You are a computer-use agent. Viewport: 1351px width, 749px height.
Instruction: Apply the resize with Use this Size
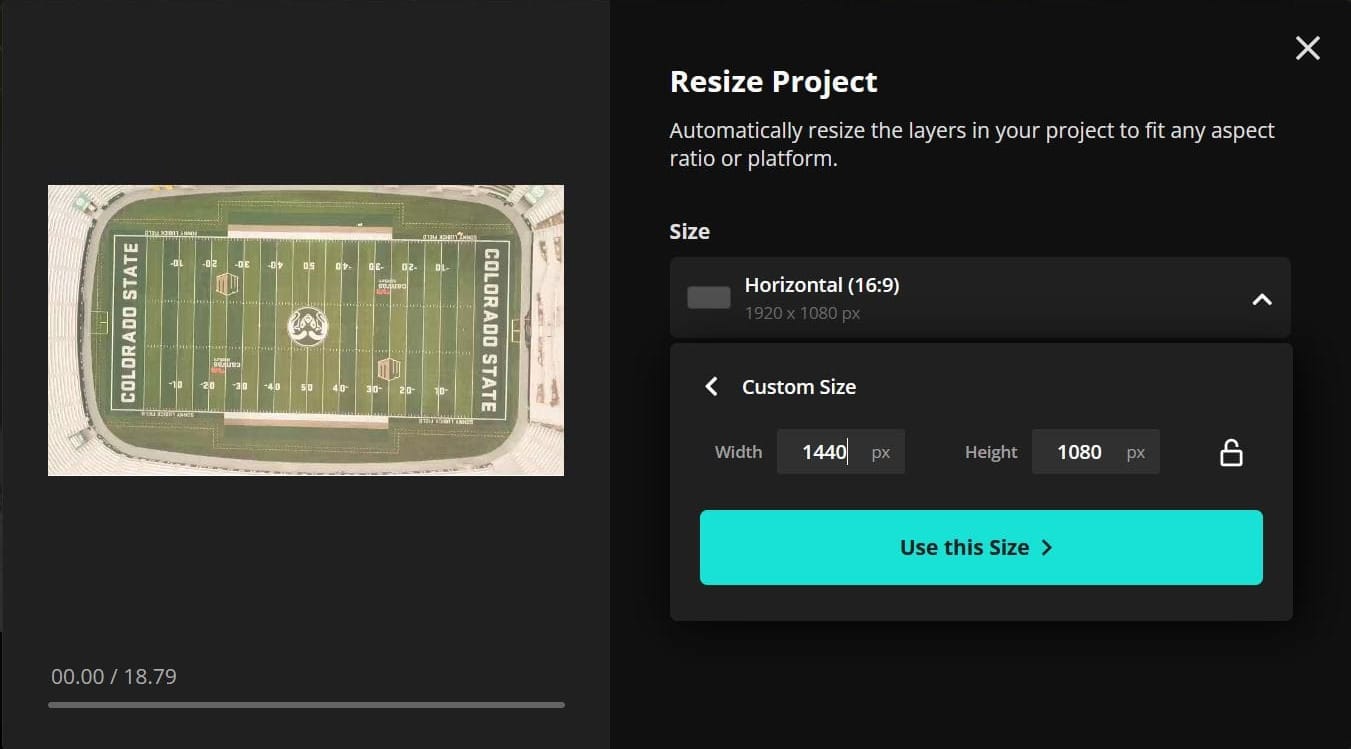981,547
